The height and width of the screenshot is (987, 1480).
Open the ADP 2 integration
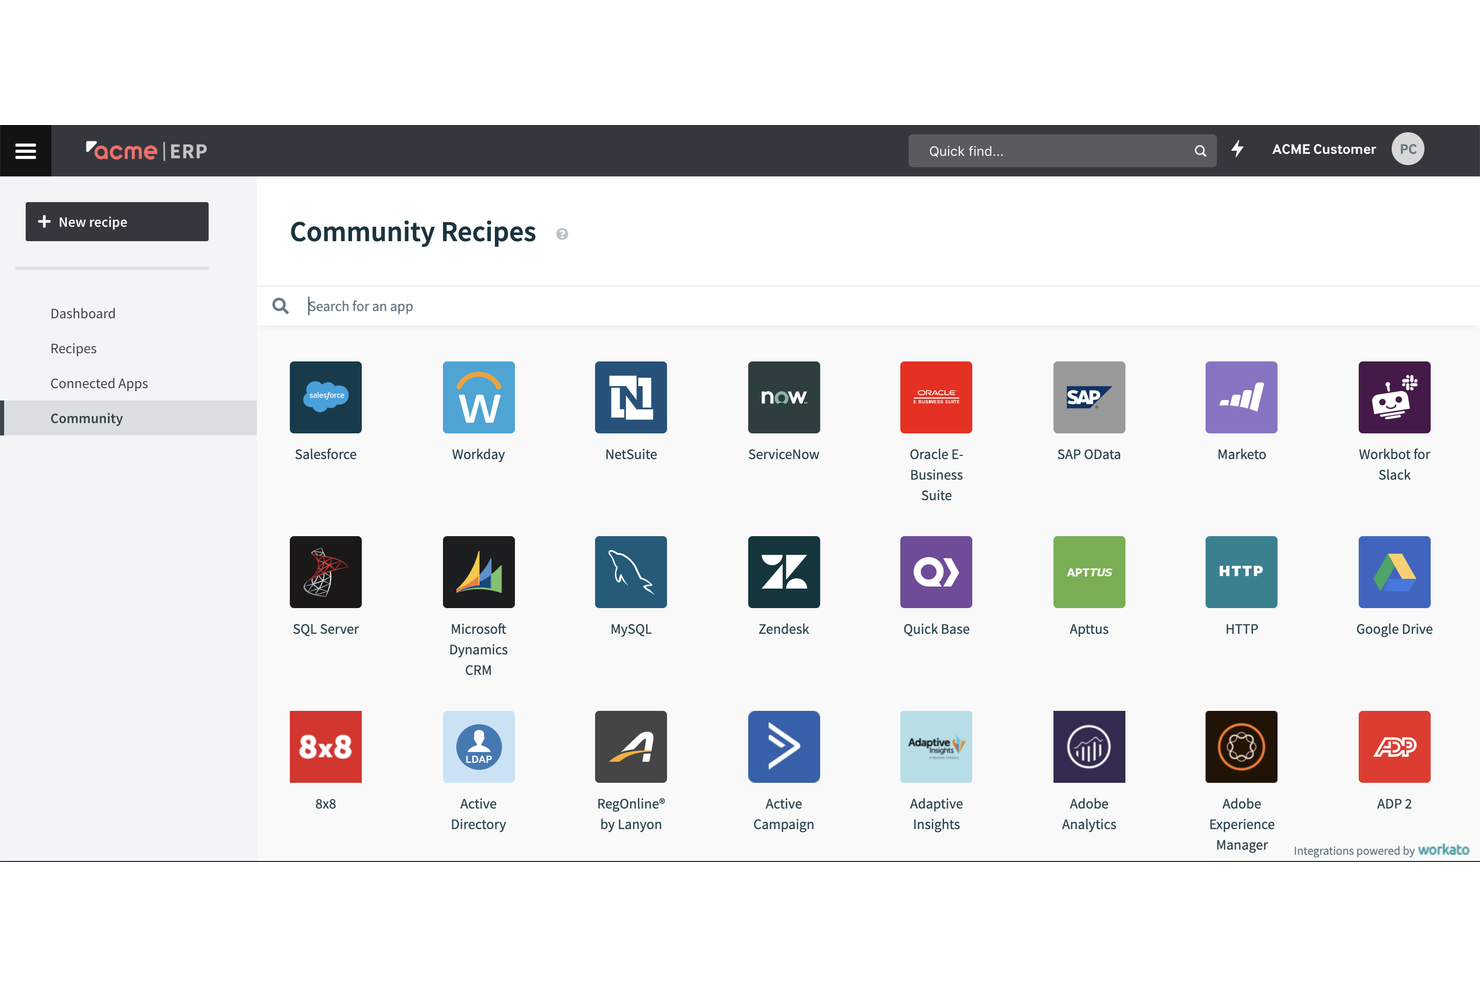[1393, 746]
